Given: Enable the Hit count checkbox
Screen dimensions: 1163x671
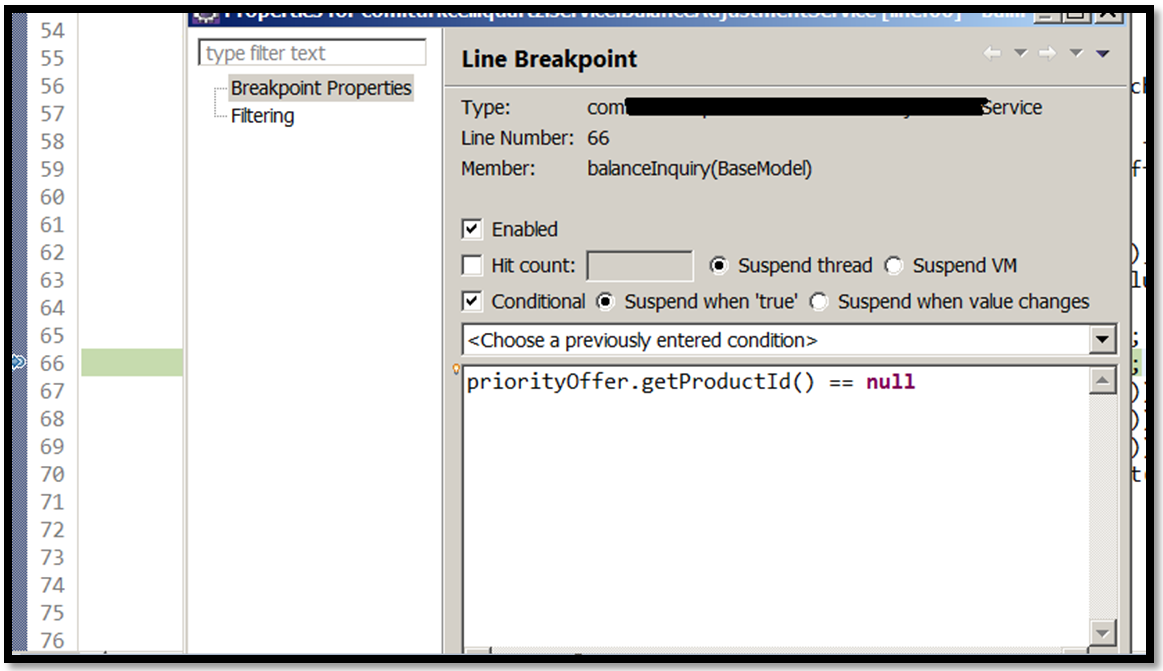Looking at the screenshot, I should pyautogui.click(x=472, y=265).
